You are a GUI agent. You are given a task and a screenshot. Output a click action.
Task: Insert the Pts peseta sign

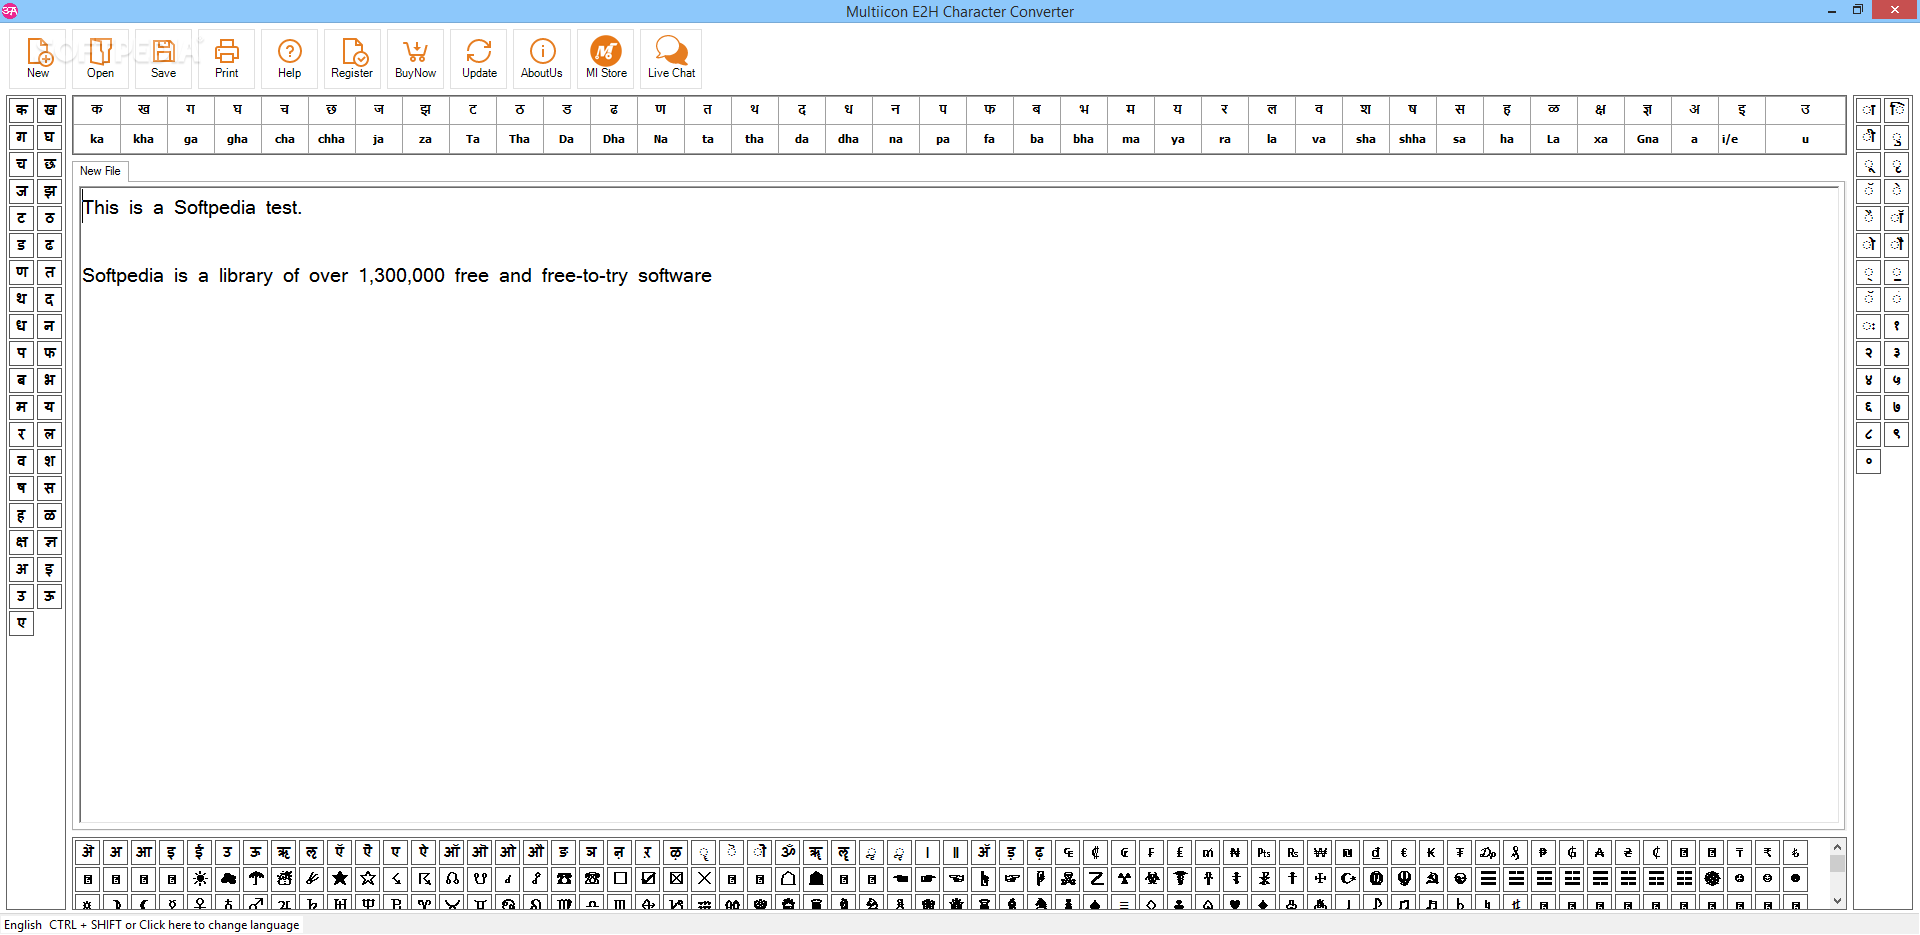(1264, 852)
